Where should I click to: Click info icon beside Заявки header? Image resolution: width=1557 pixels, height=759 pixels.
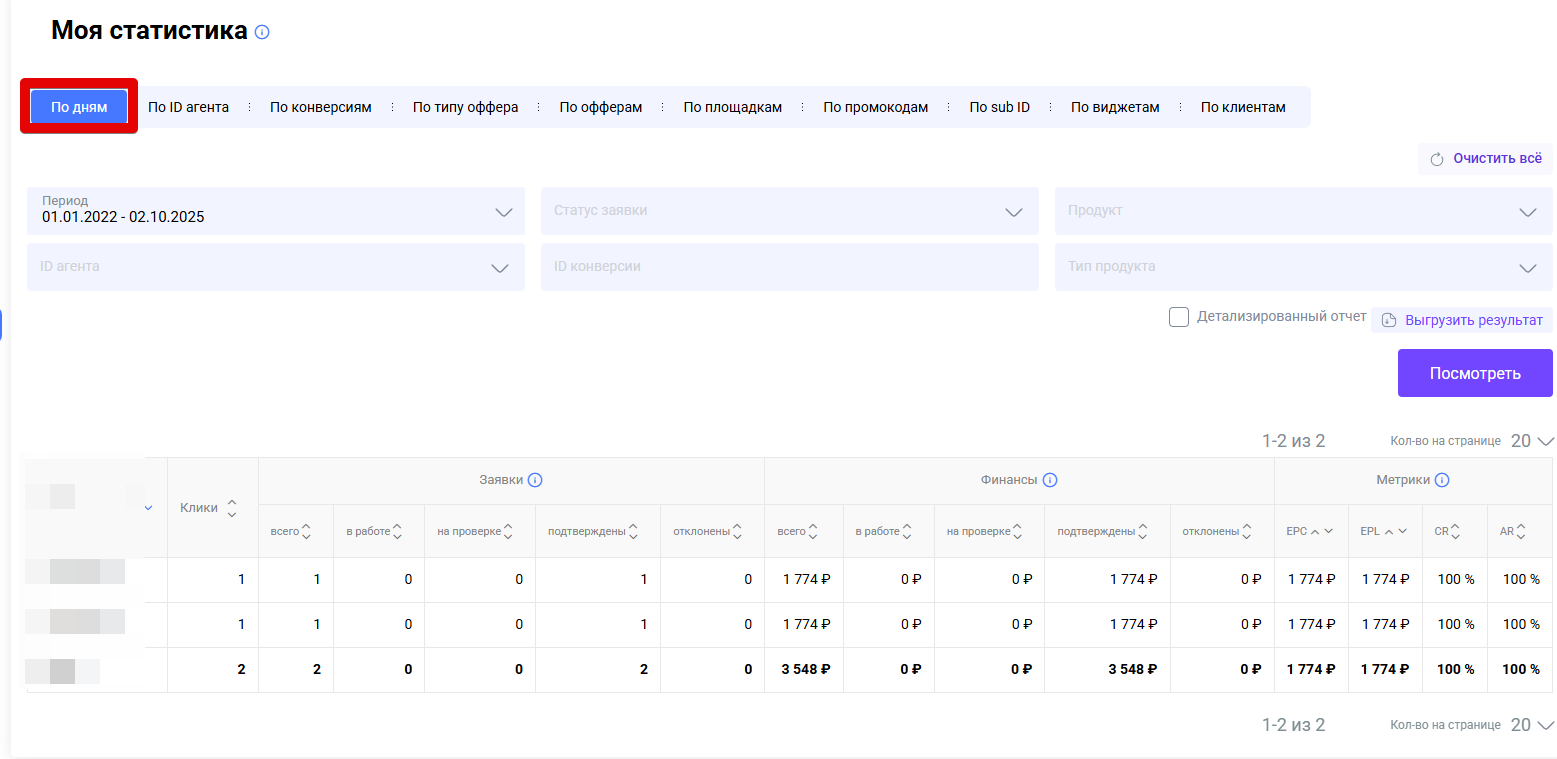(x=535, y=480)
